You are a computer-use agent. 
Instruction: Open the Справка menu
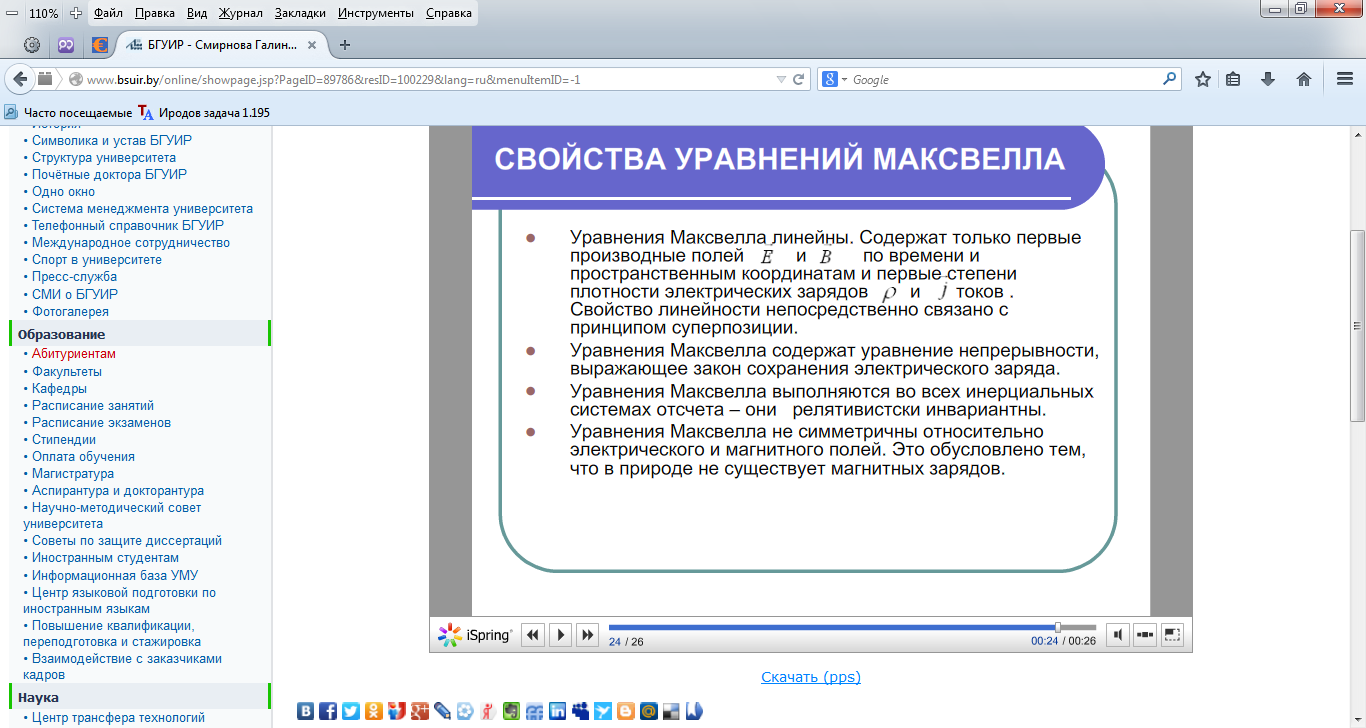click(449, 13)
